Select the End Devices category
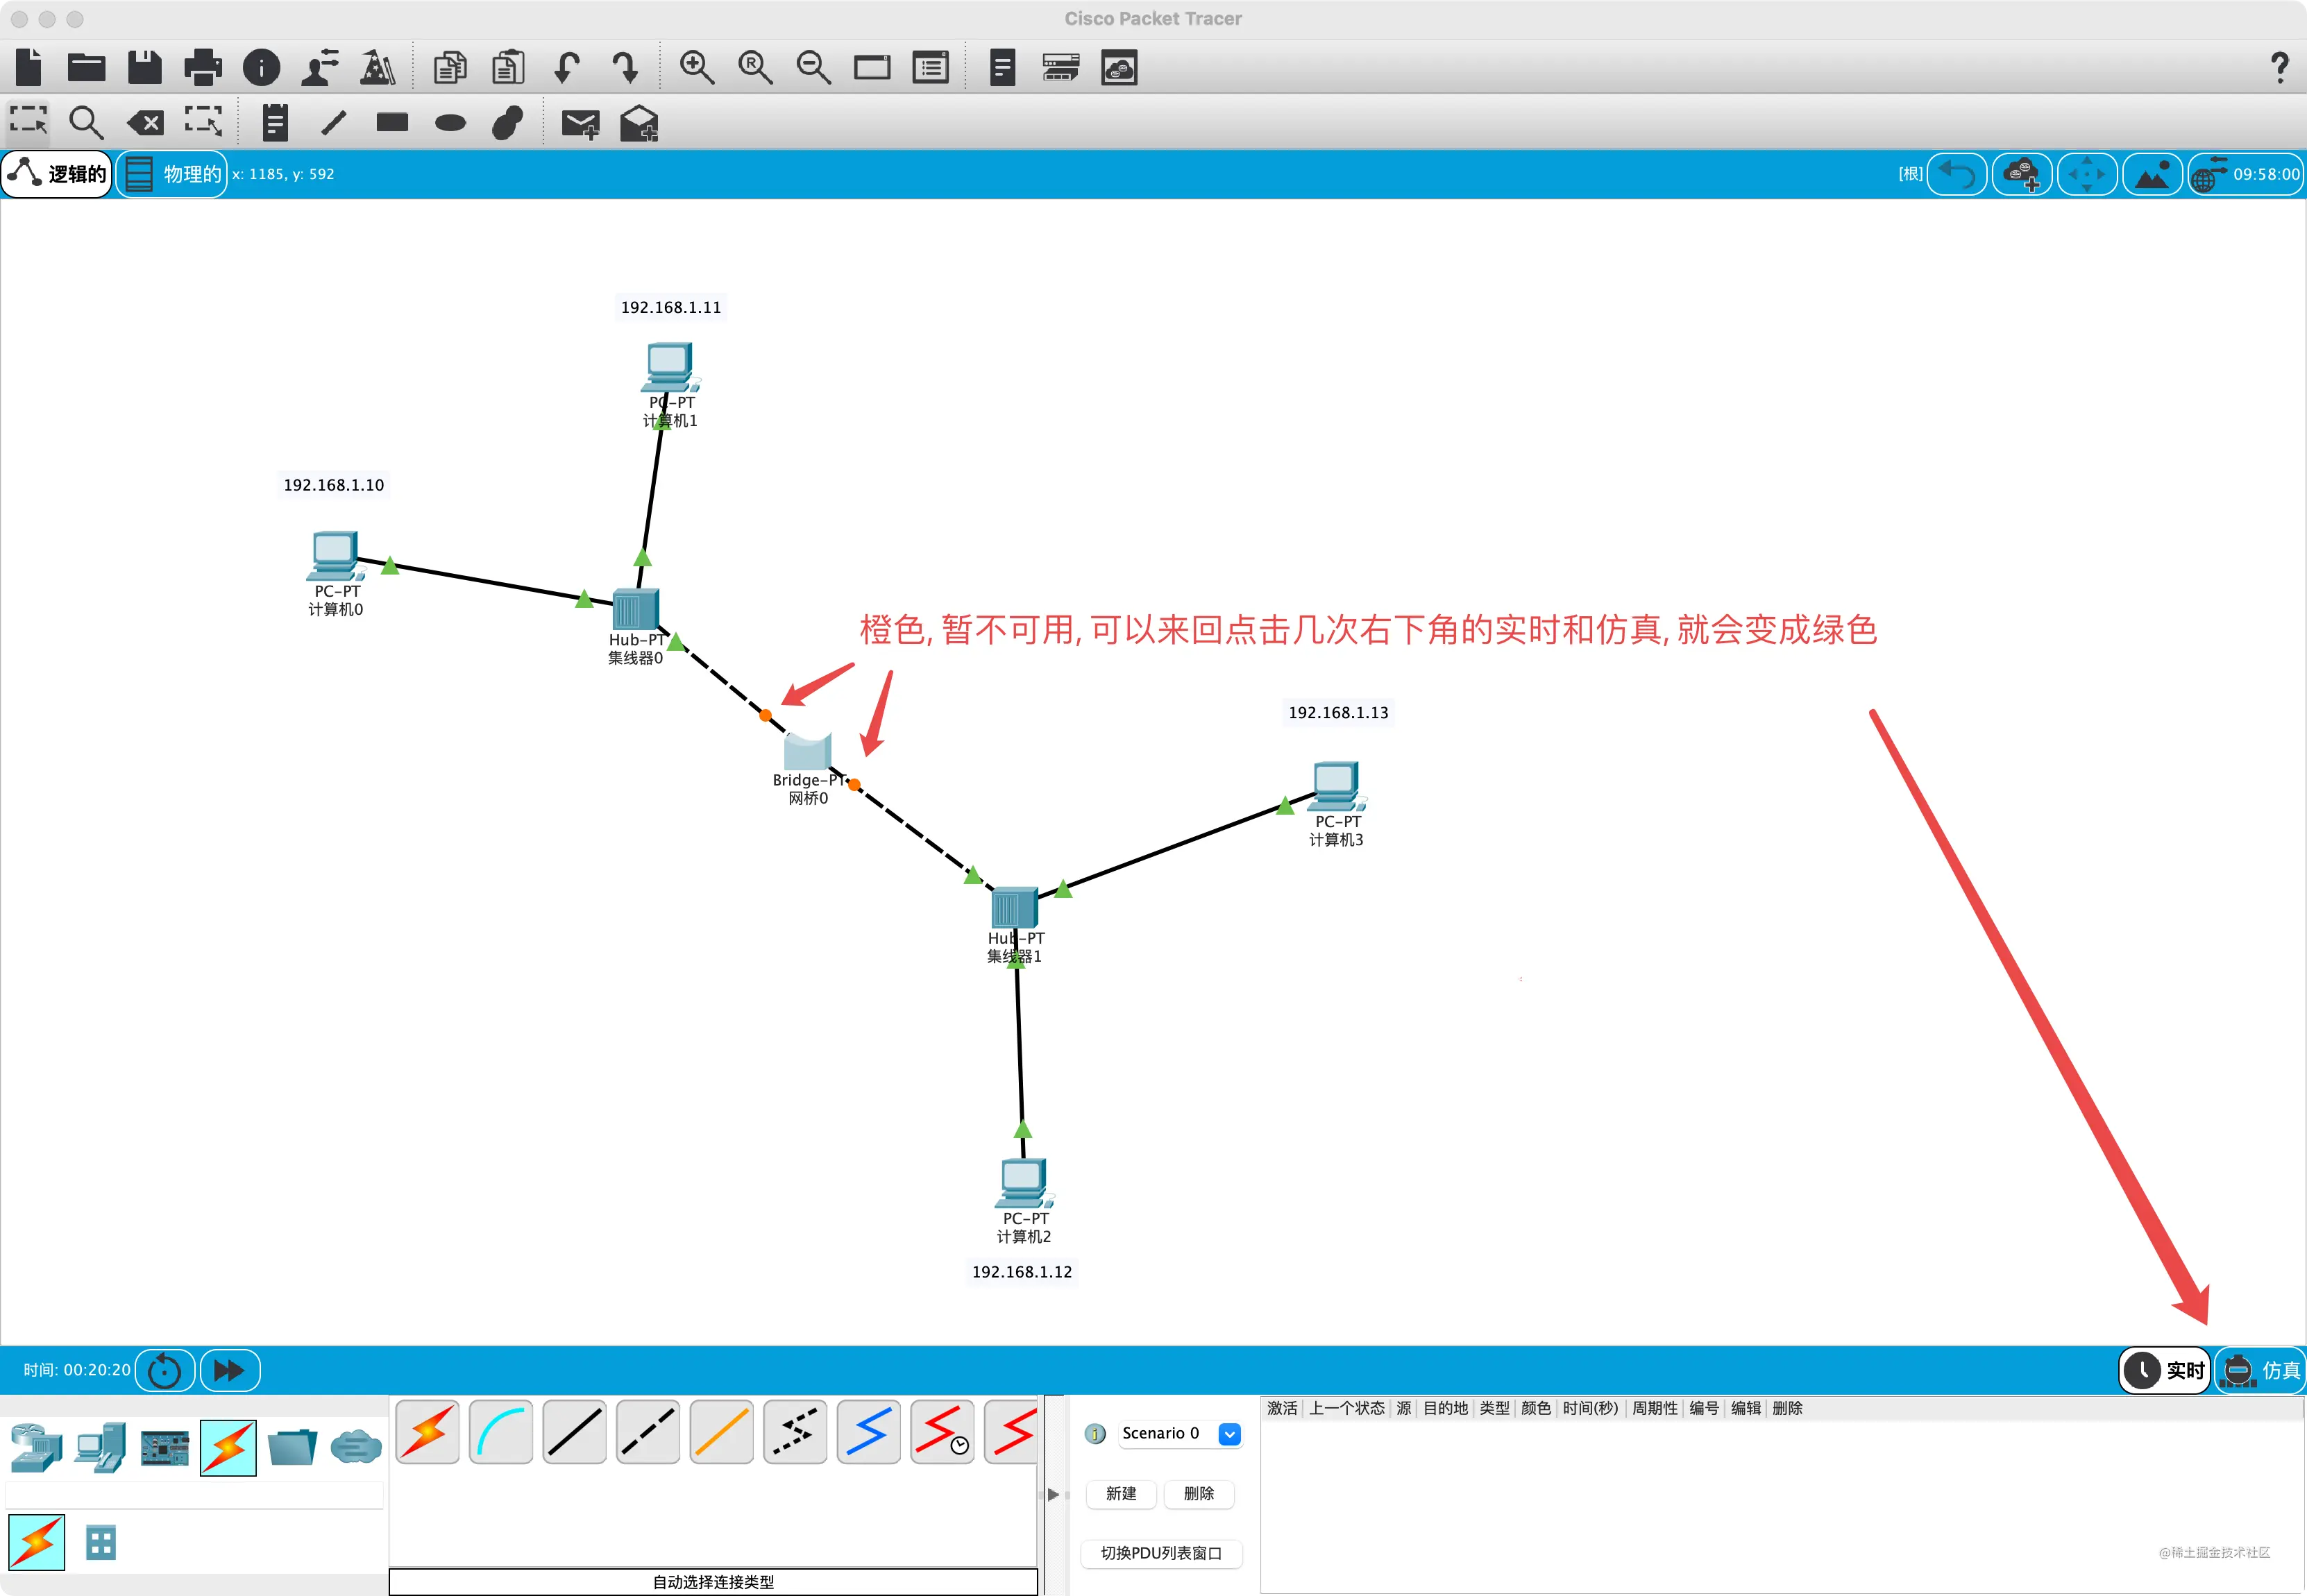Screen dimensions: 2307x1596 pos(101,1447)
